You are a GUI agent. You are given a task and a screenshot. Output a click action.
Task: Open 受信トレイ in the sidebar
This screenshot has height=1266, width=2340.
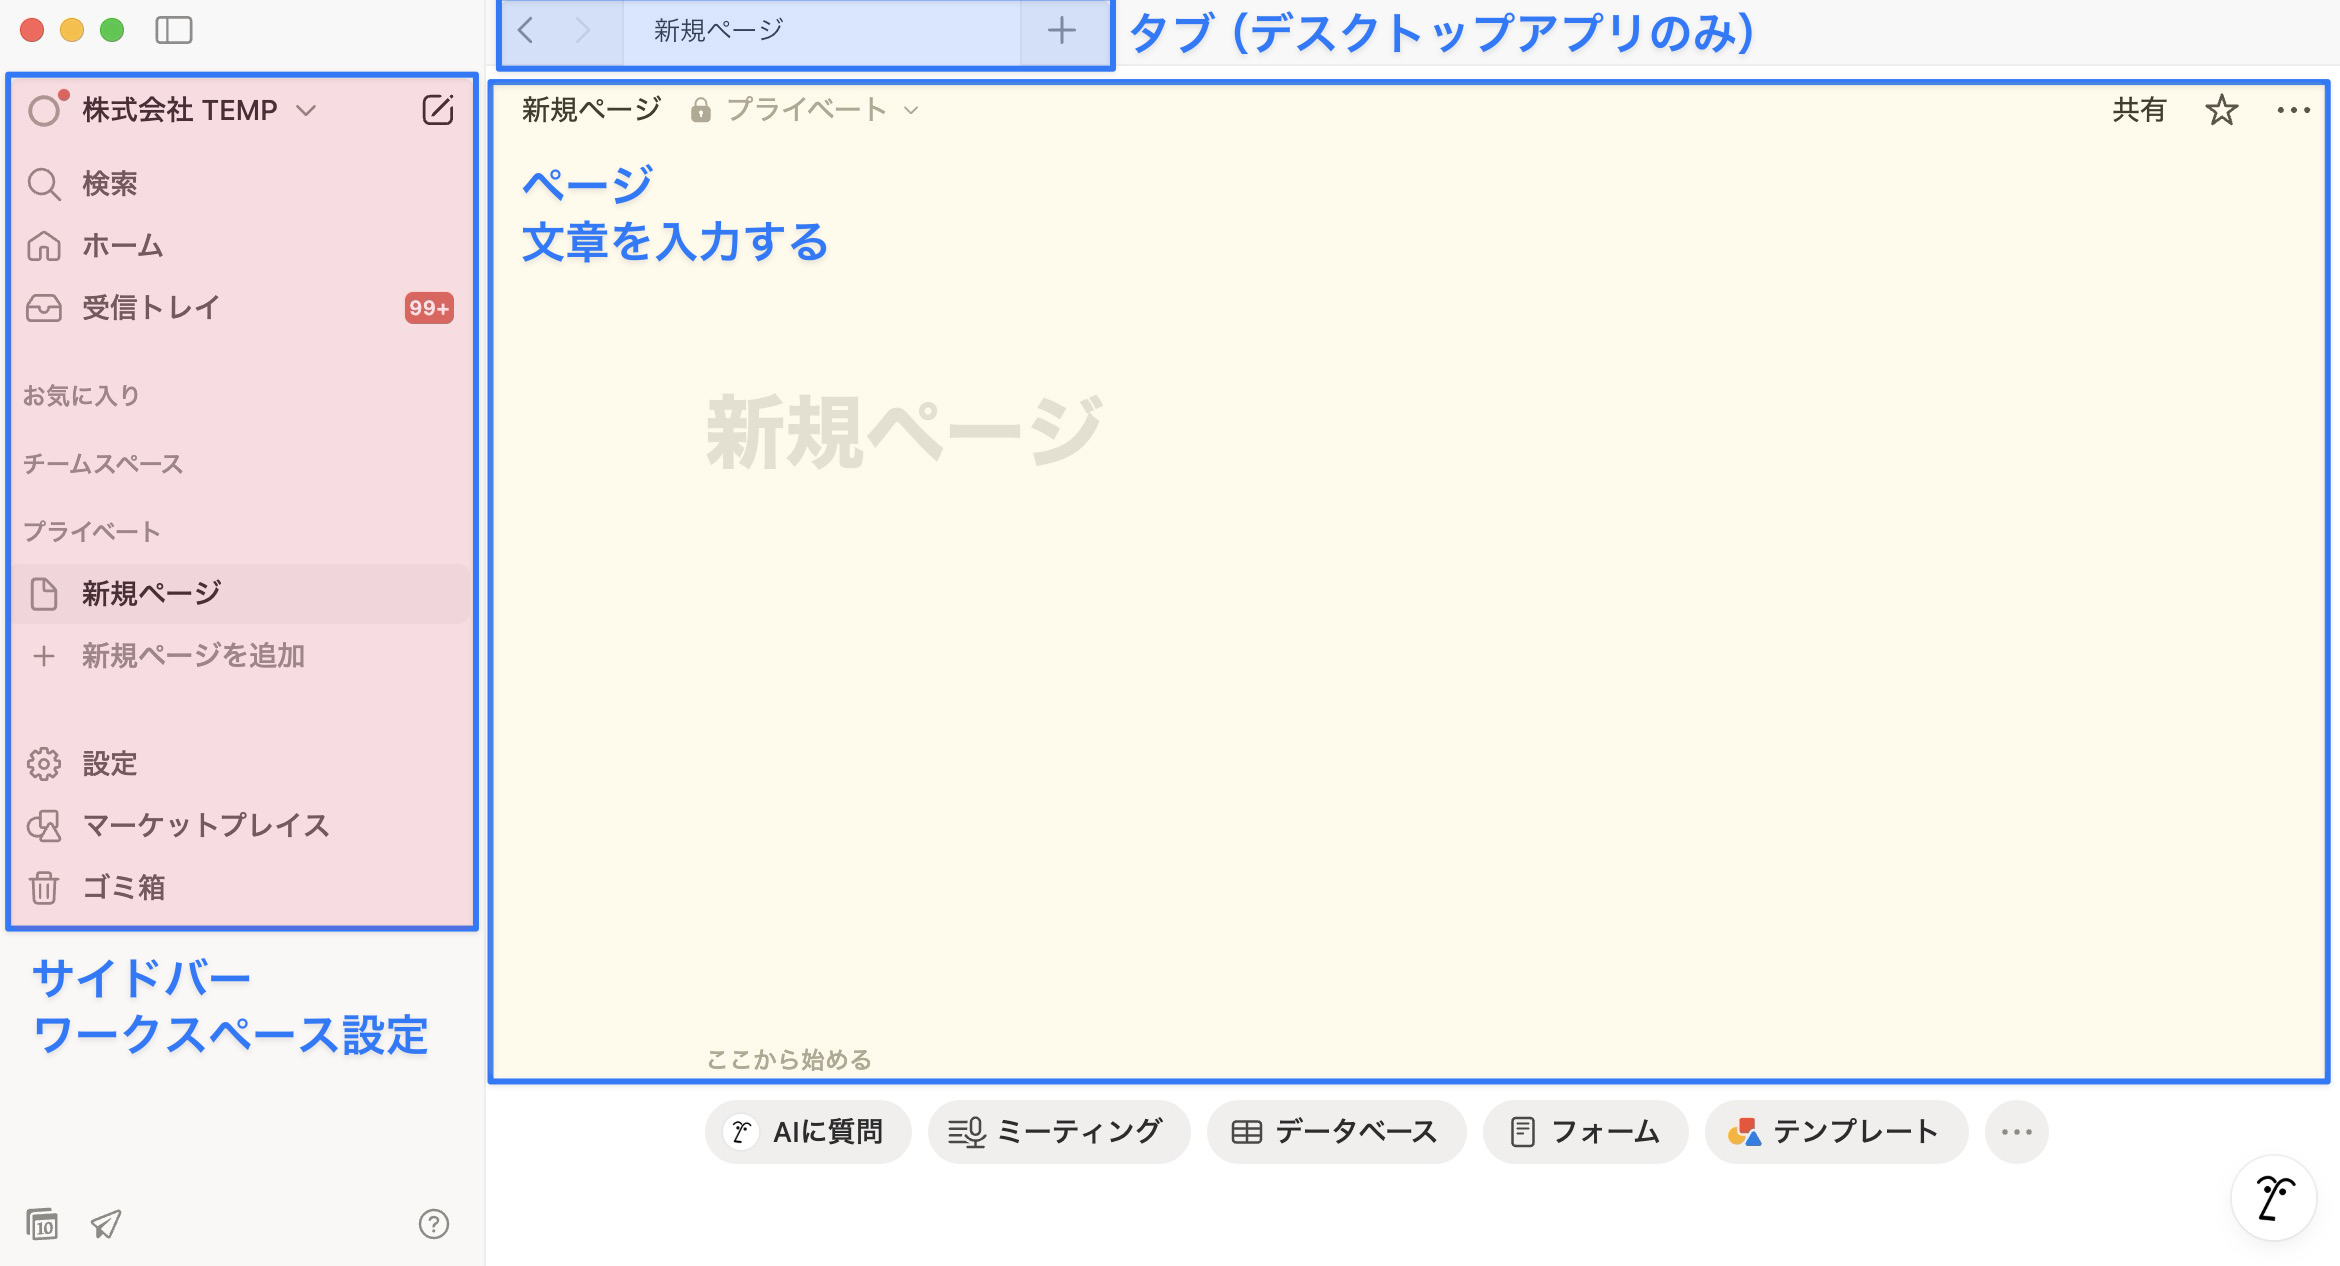click(x=240, y=308)
